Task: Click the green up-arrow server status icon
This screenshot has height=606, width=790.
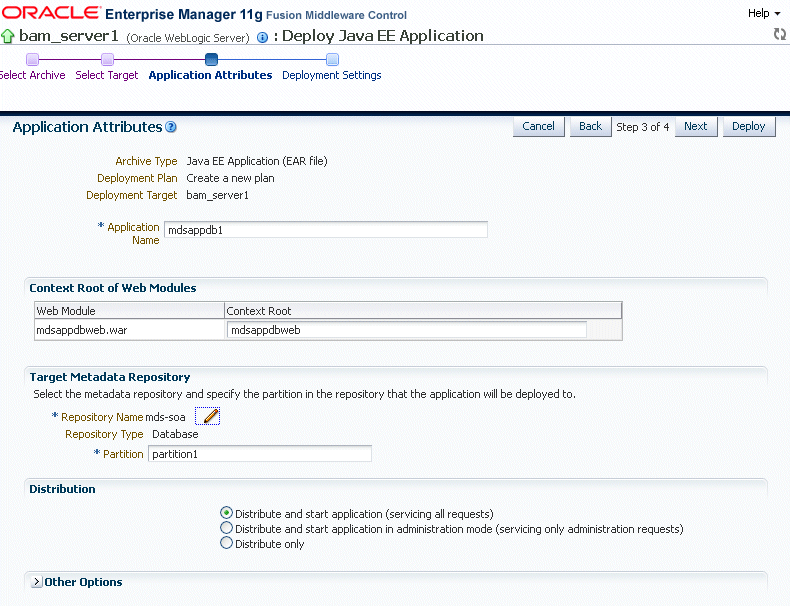Action: 8,36
